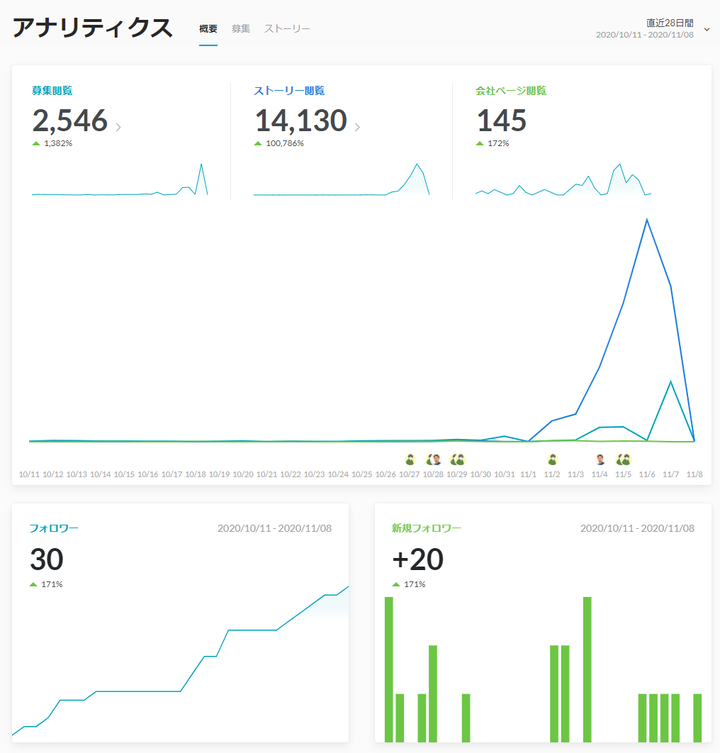Click the avatar pair above 10/29
This screenshot has width=720, height=753.
457,459
